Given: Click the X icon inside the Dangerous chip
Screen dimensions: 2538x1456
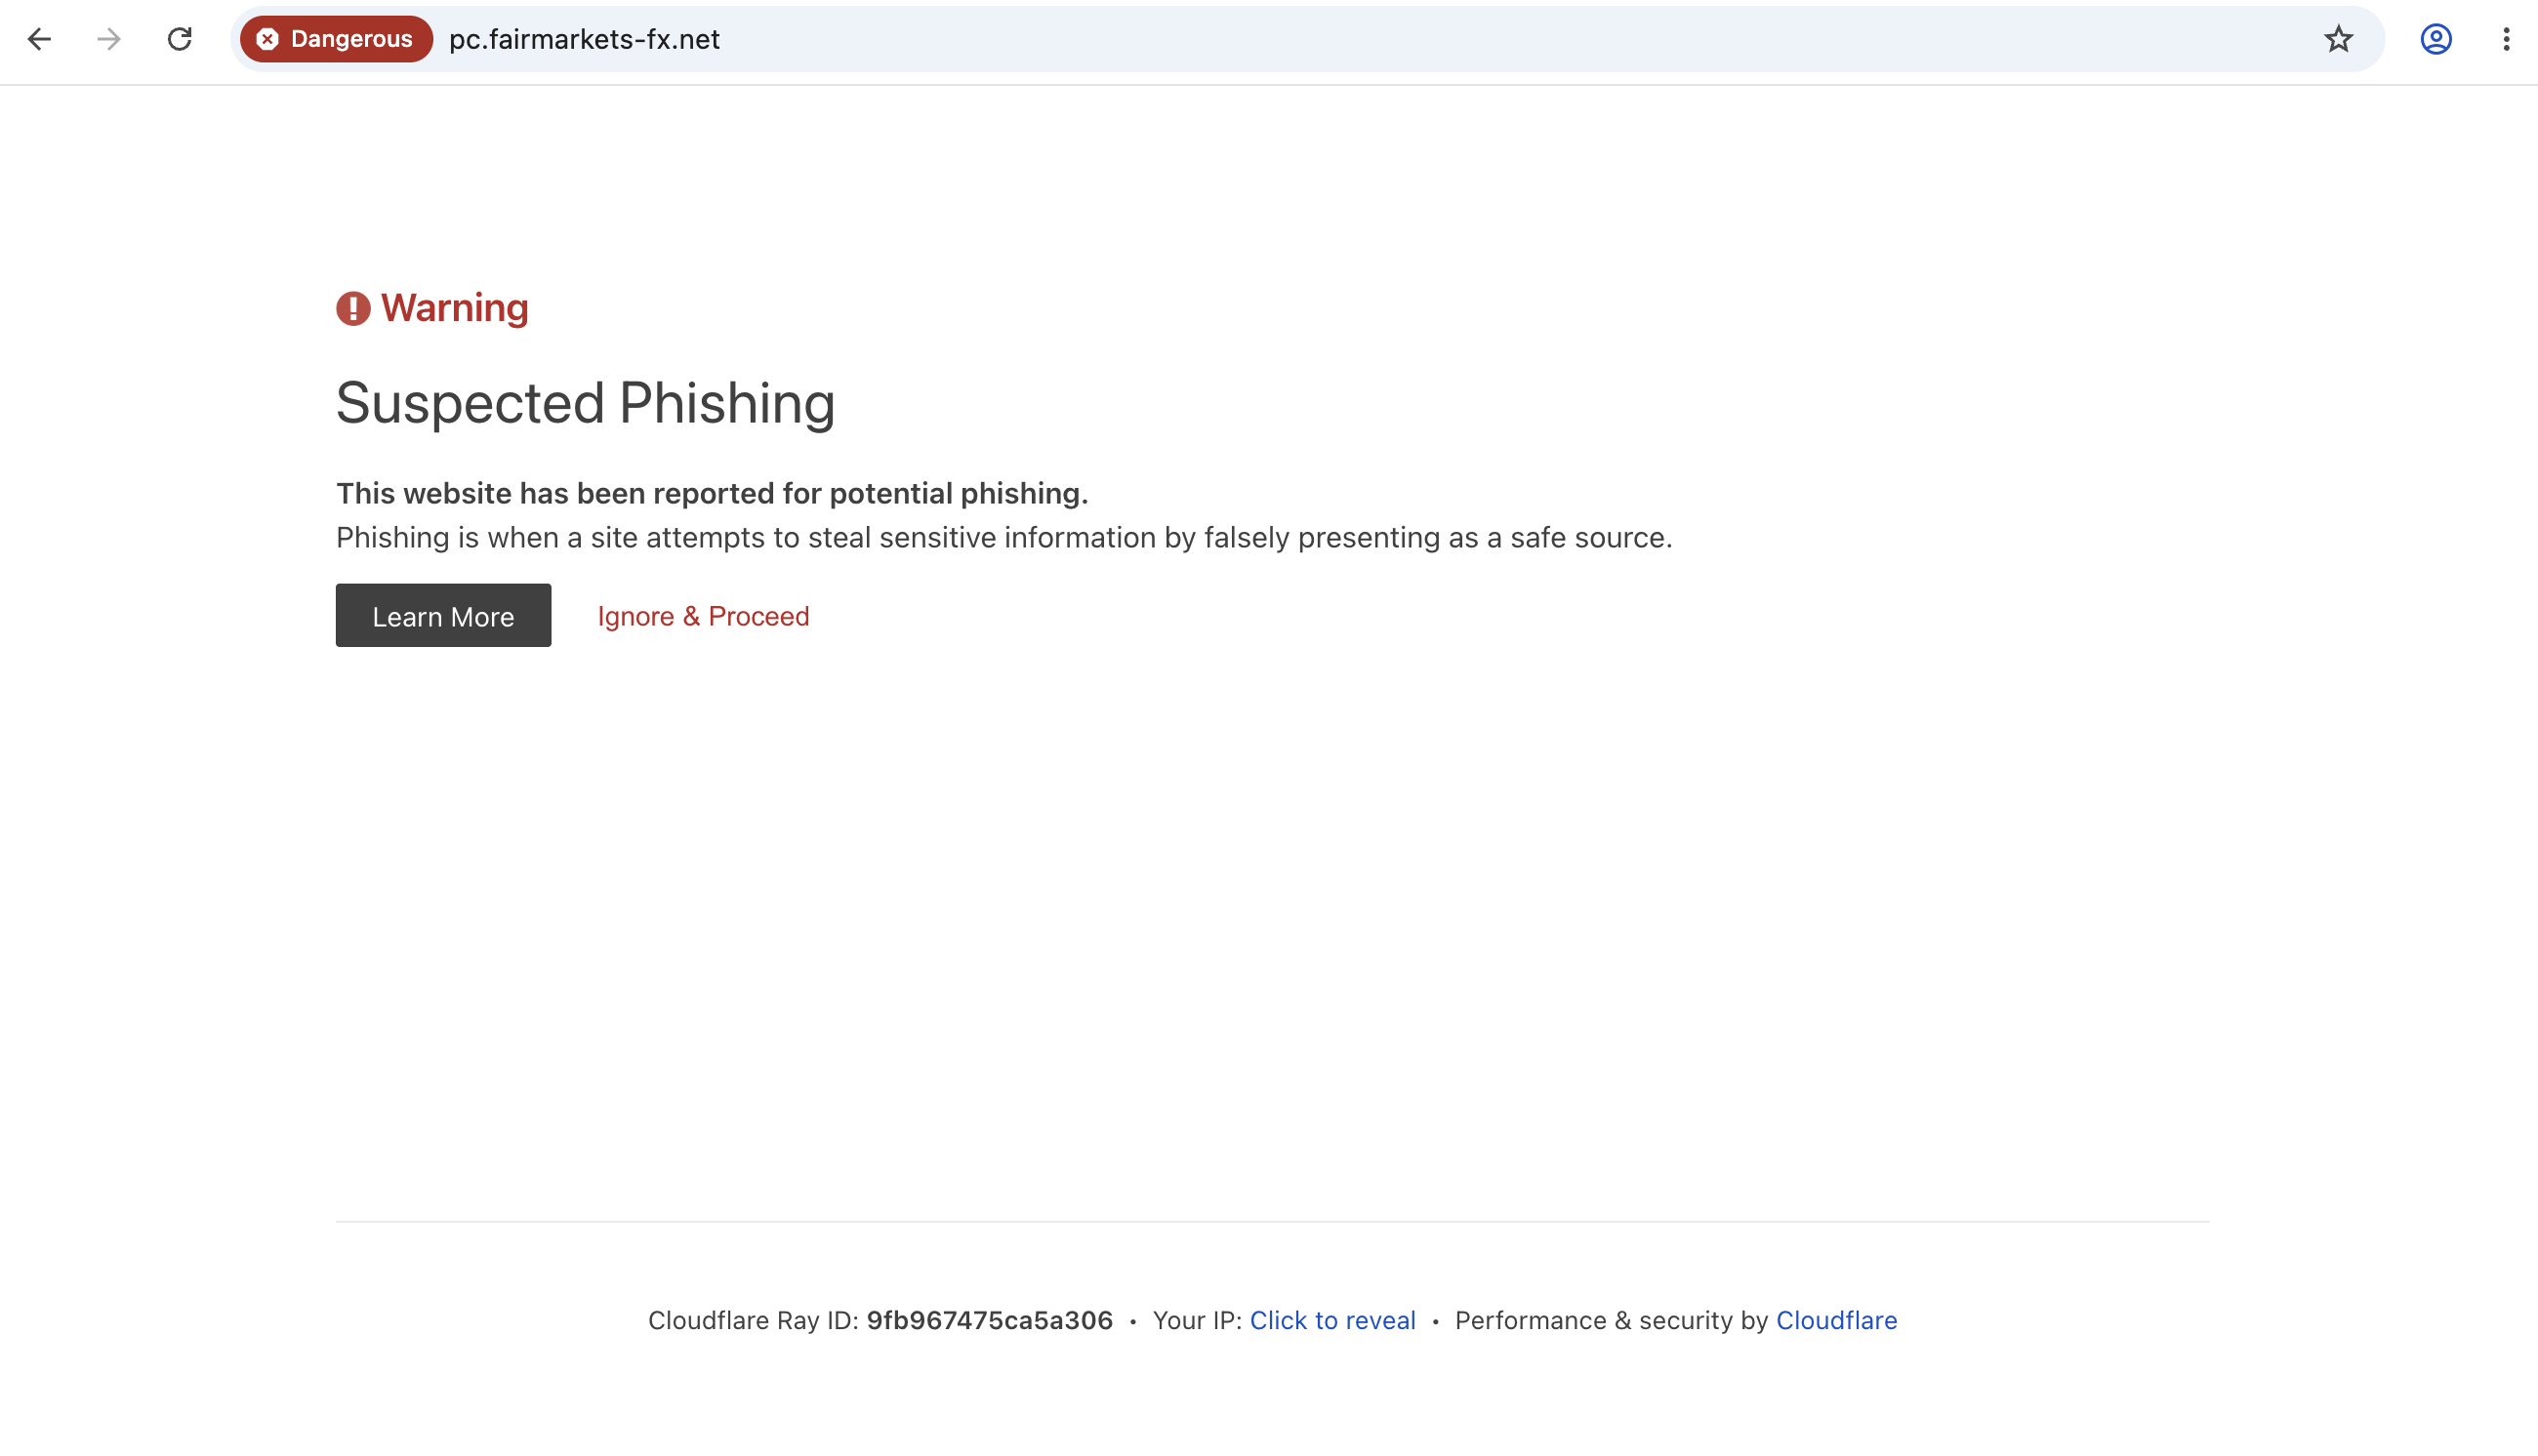Looking at the screenshot, I should tap(267, 39).
